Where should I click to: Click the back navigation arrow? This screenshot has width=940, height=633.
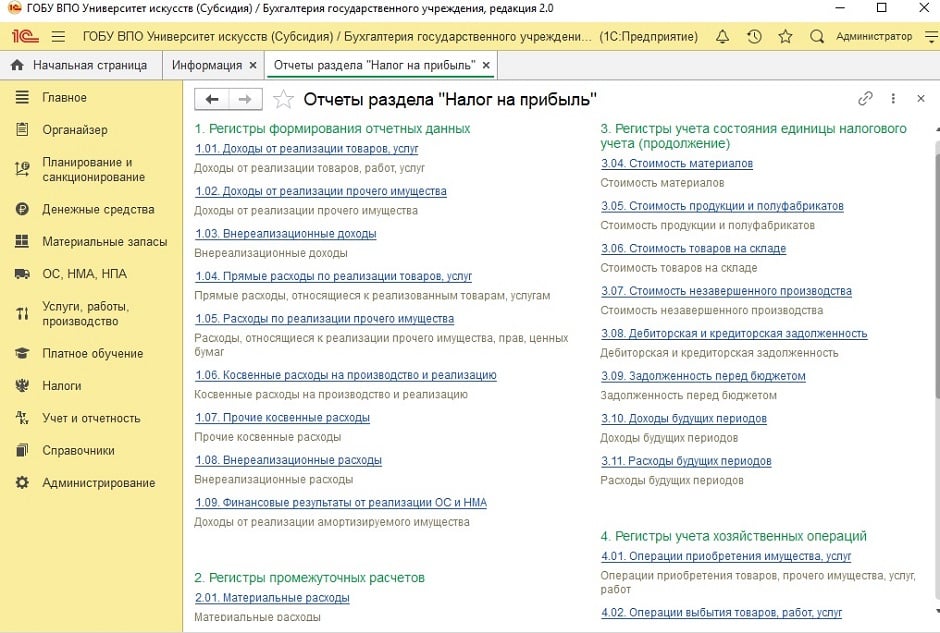point(211,99)
